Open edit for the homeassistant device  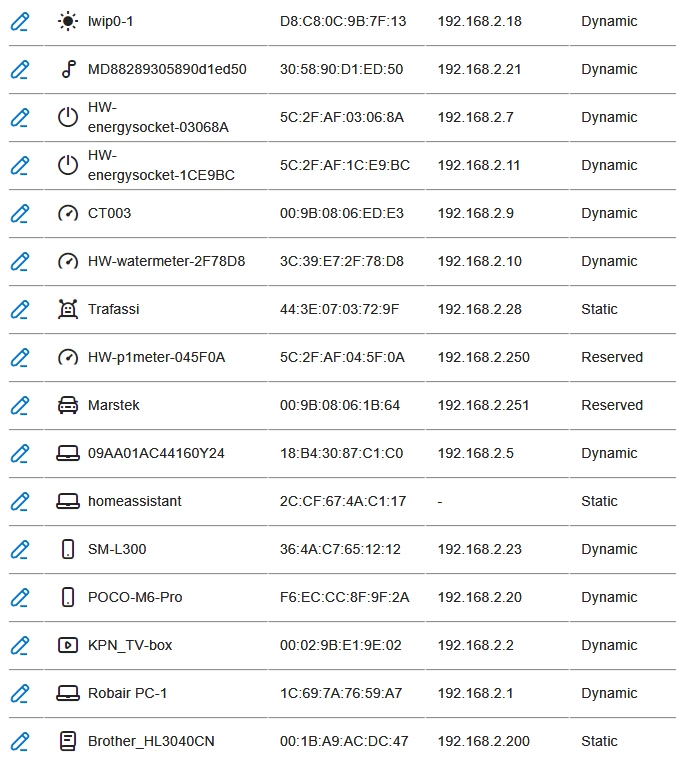tap(19, 501)
